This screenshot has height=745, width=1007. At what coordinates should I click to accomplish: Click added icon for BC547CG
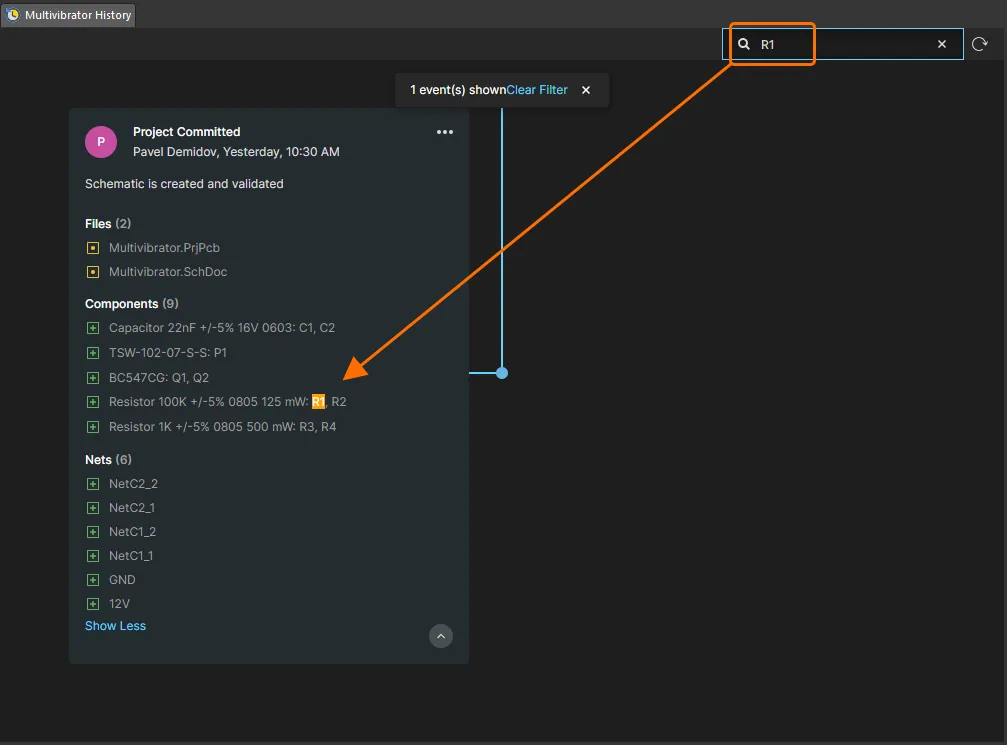tap(92, 378)
